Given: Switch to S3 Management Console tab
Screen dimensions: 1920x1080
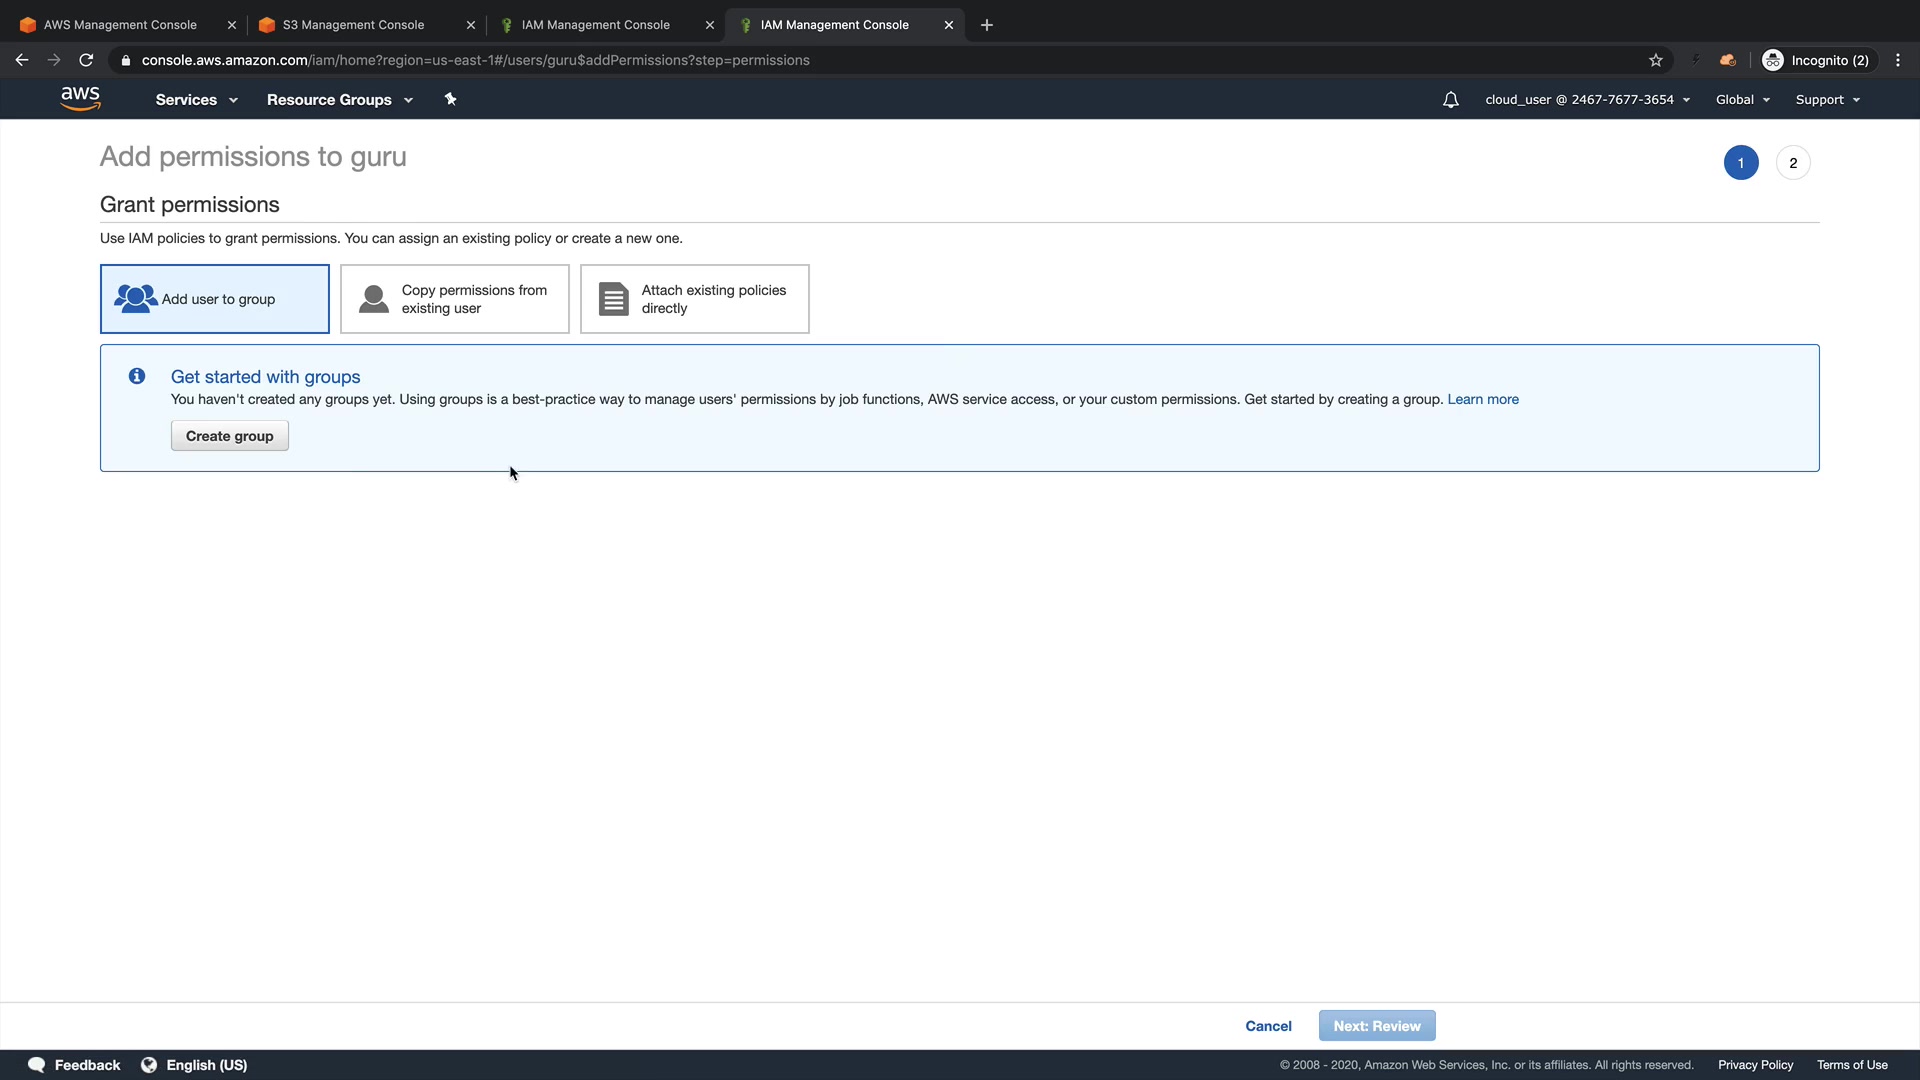Looking at the screenshot, I should [x=353, y=25].
